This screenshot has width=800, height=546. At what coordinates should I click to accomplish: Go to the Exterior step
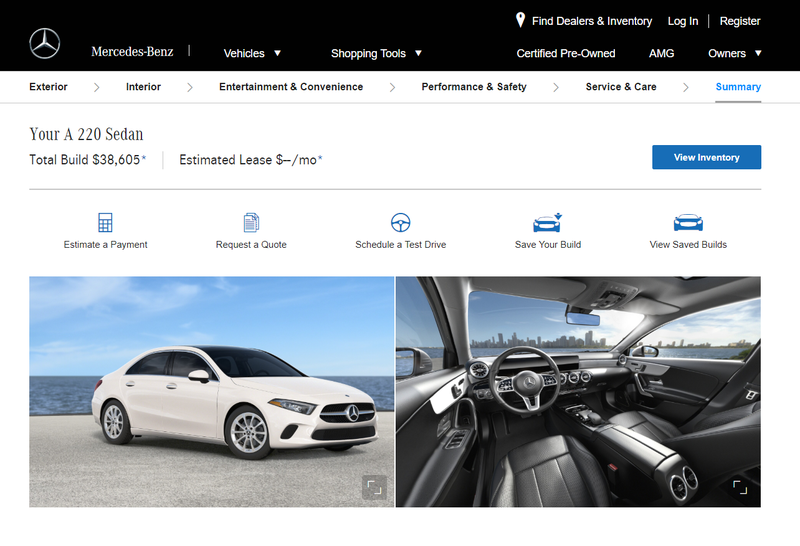(x=48, y=87)
